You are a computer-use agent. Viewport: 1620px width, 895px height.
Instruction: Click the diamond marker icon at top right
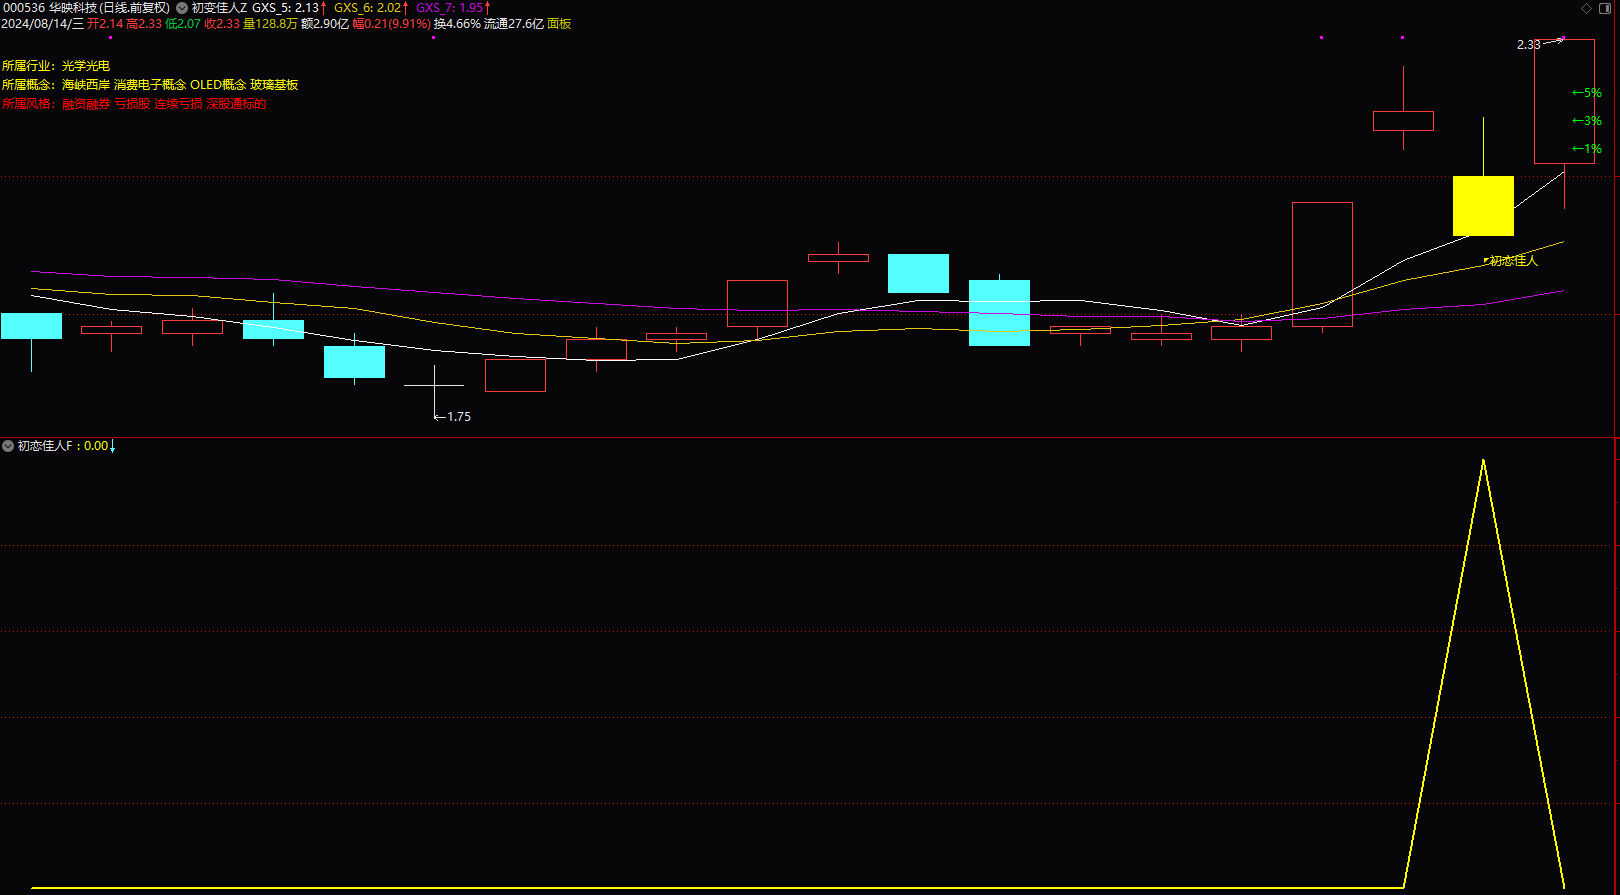(x=1586, y=8)
